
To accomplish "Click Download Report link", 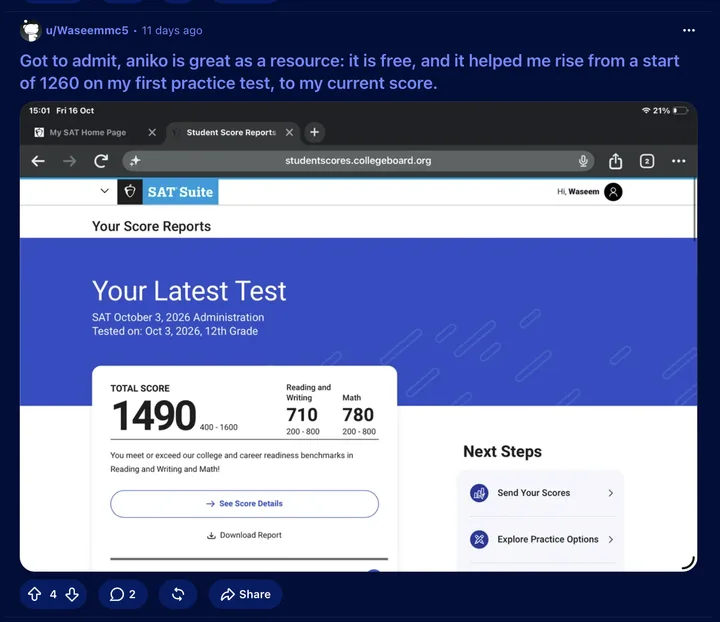I will [x=244, y=535].
